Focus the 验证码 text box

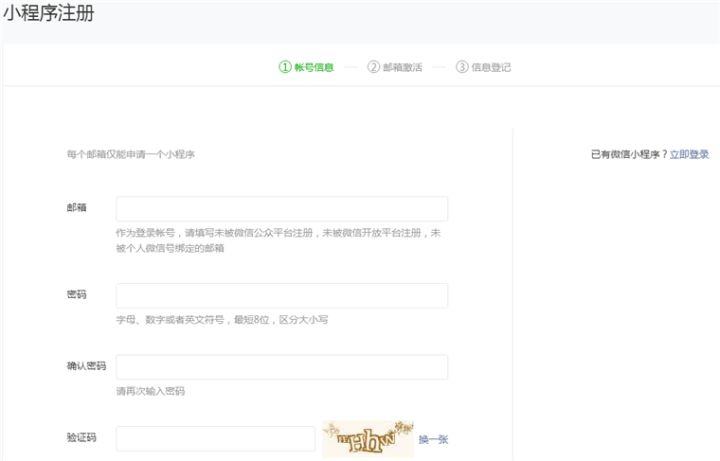tap(215, 439)
